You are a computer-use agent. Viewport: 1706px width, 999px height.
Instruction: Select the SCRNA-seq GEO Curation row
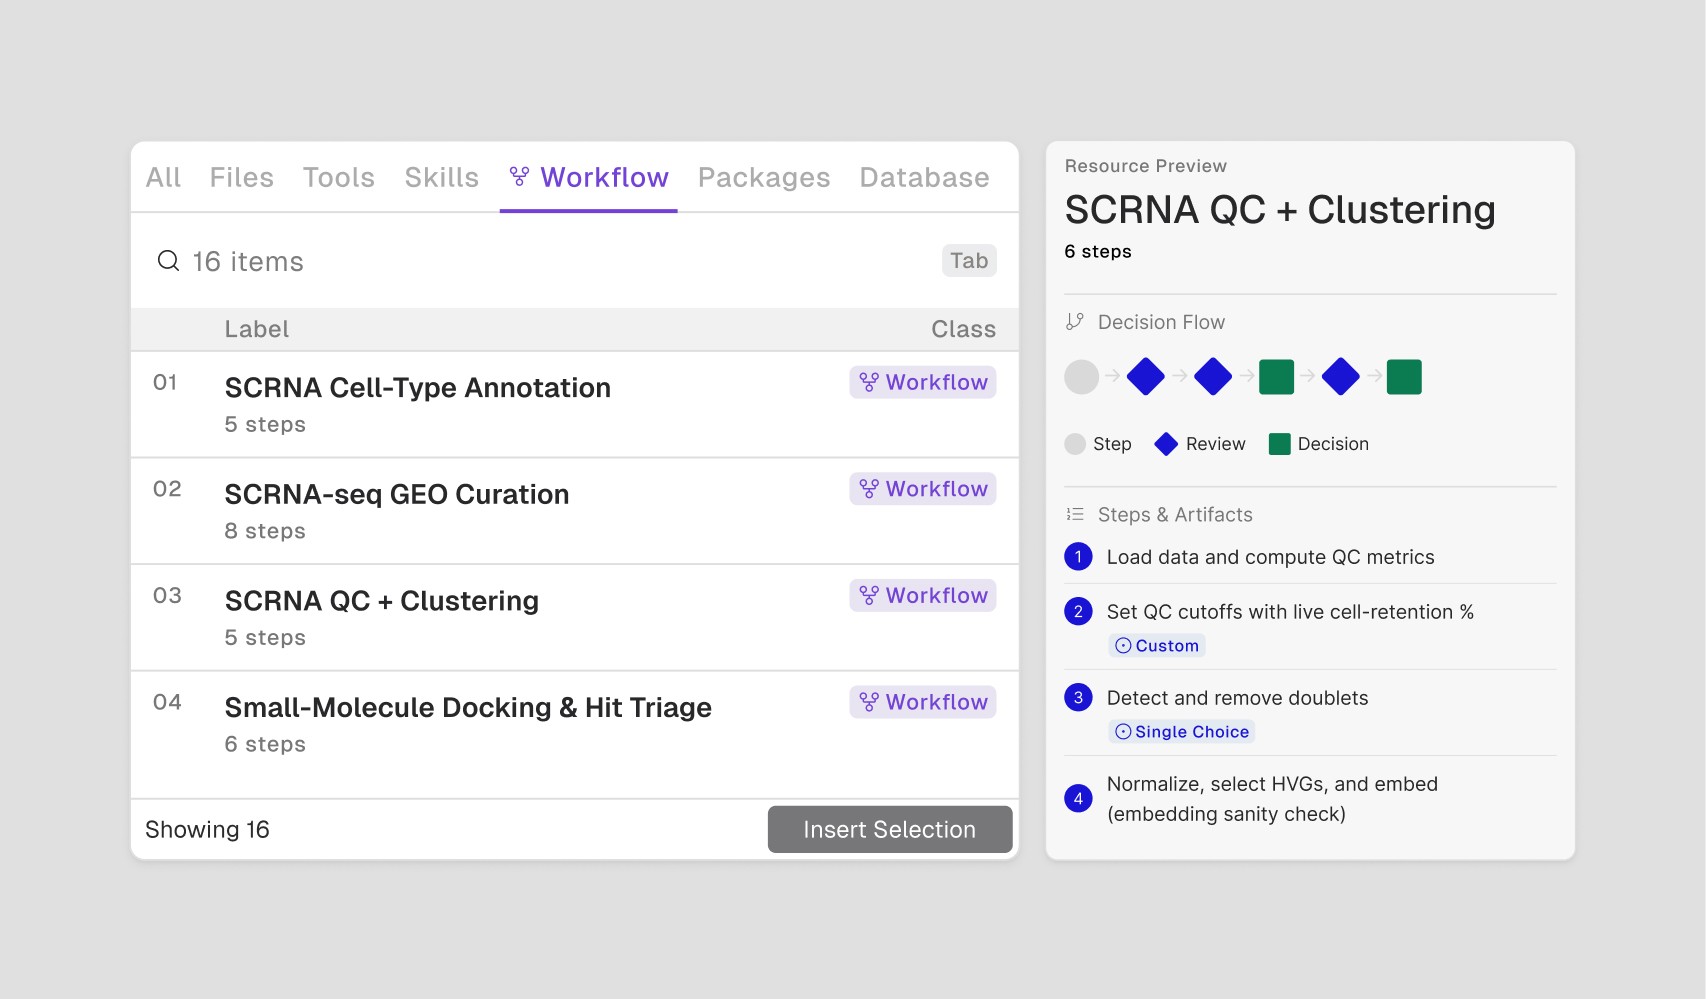pos(575,511)
